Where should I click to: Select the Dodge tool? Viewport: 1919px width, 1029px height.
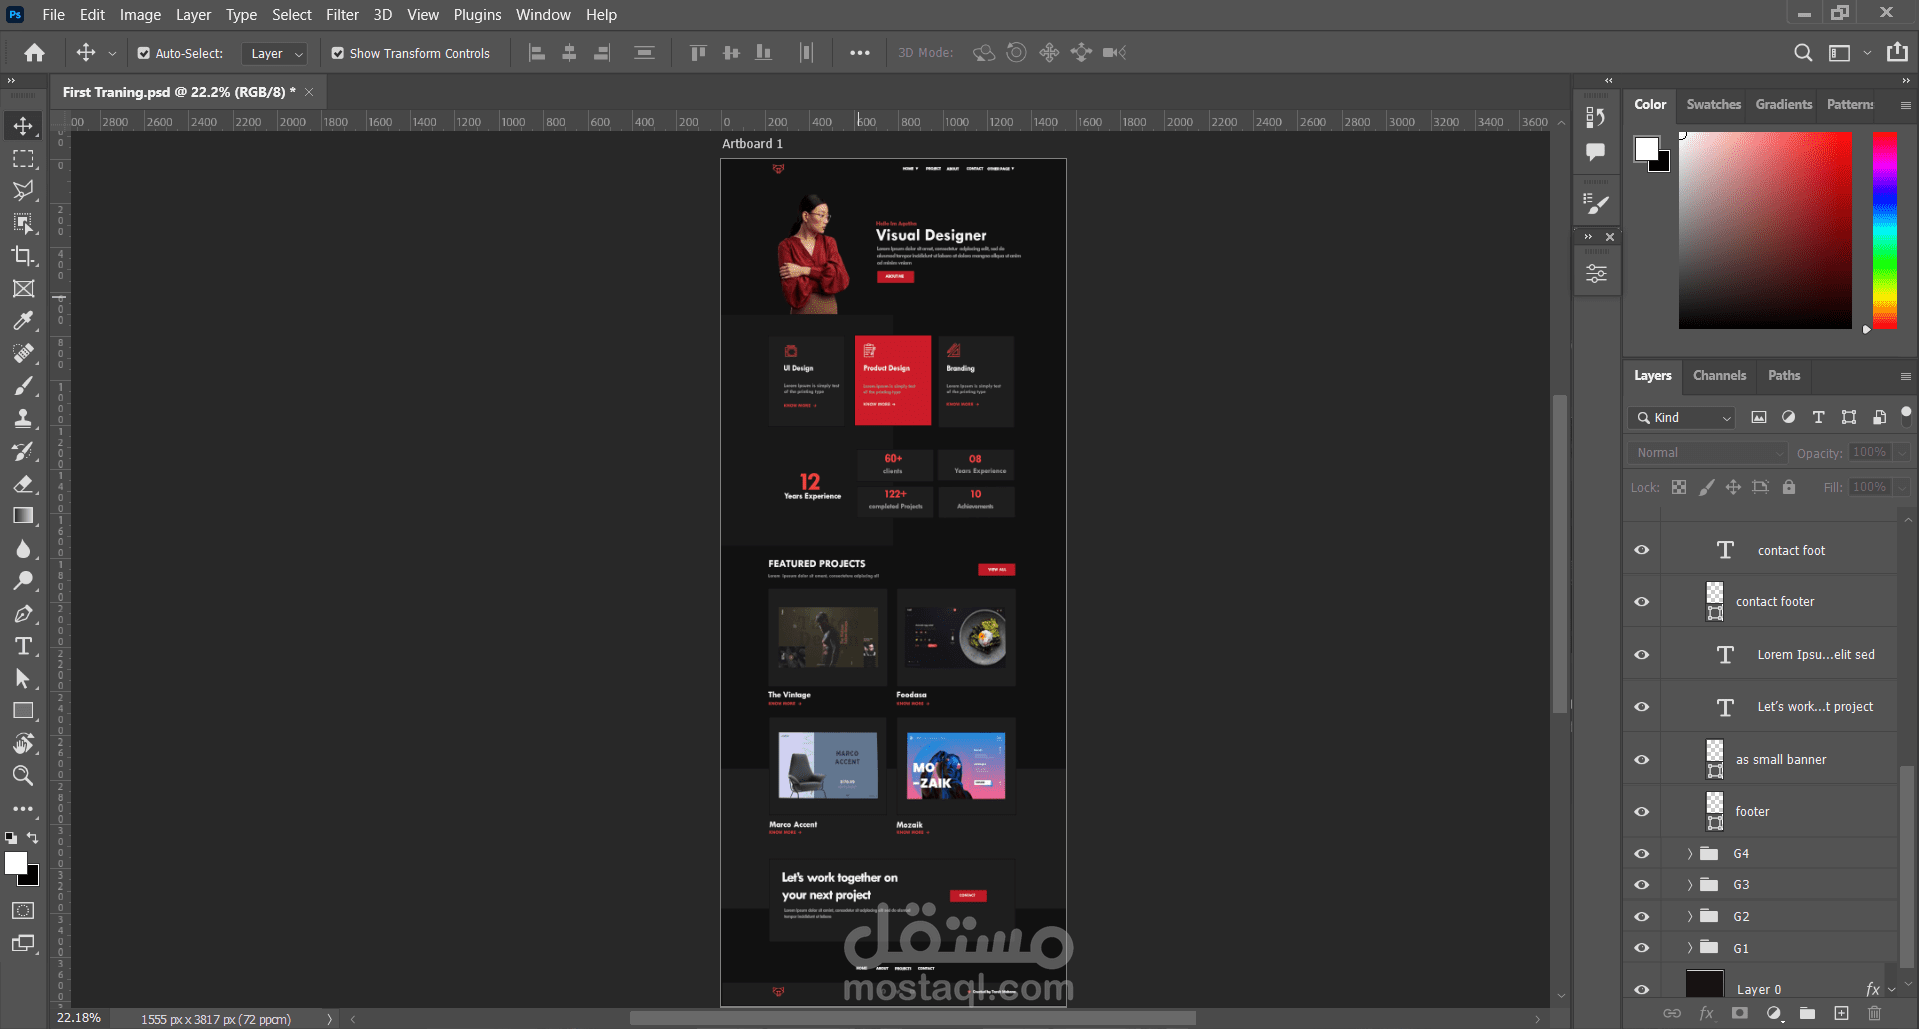pyautogui.click(x=23, y=581)
